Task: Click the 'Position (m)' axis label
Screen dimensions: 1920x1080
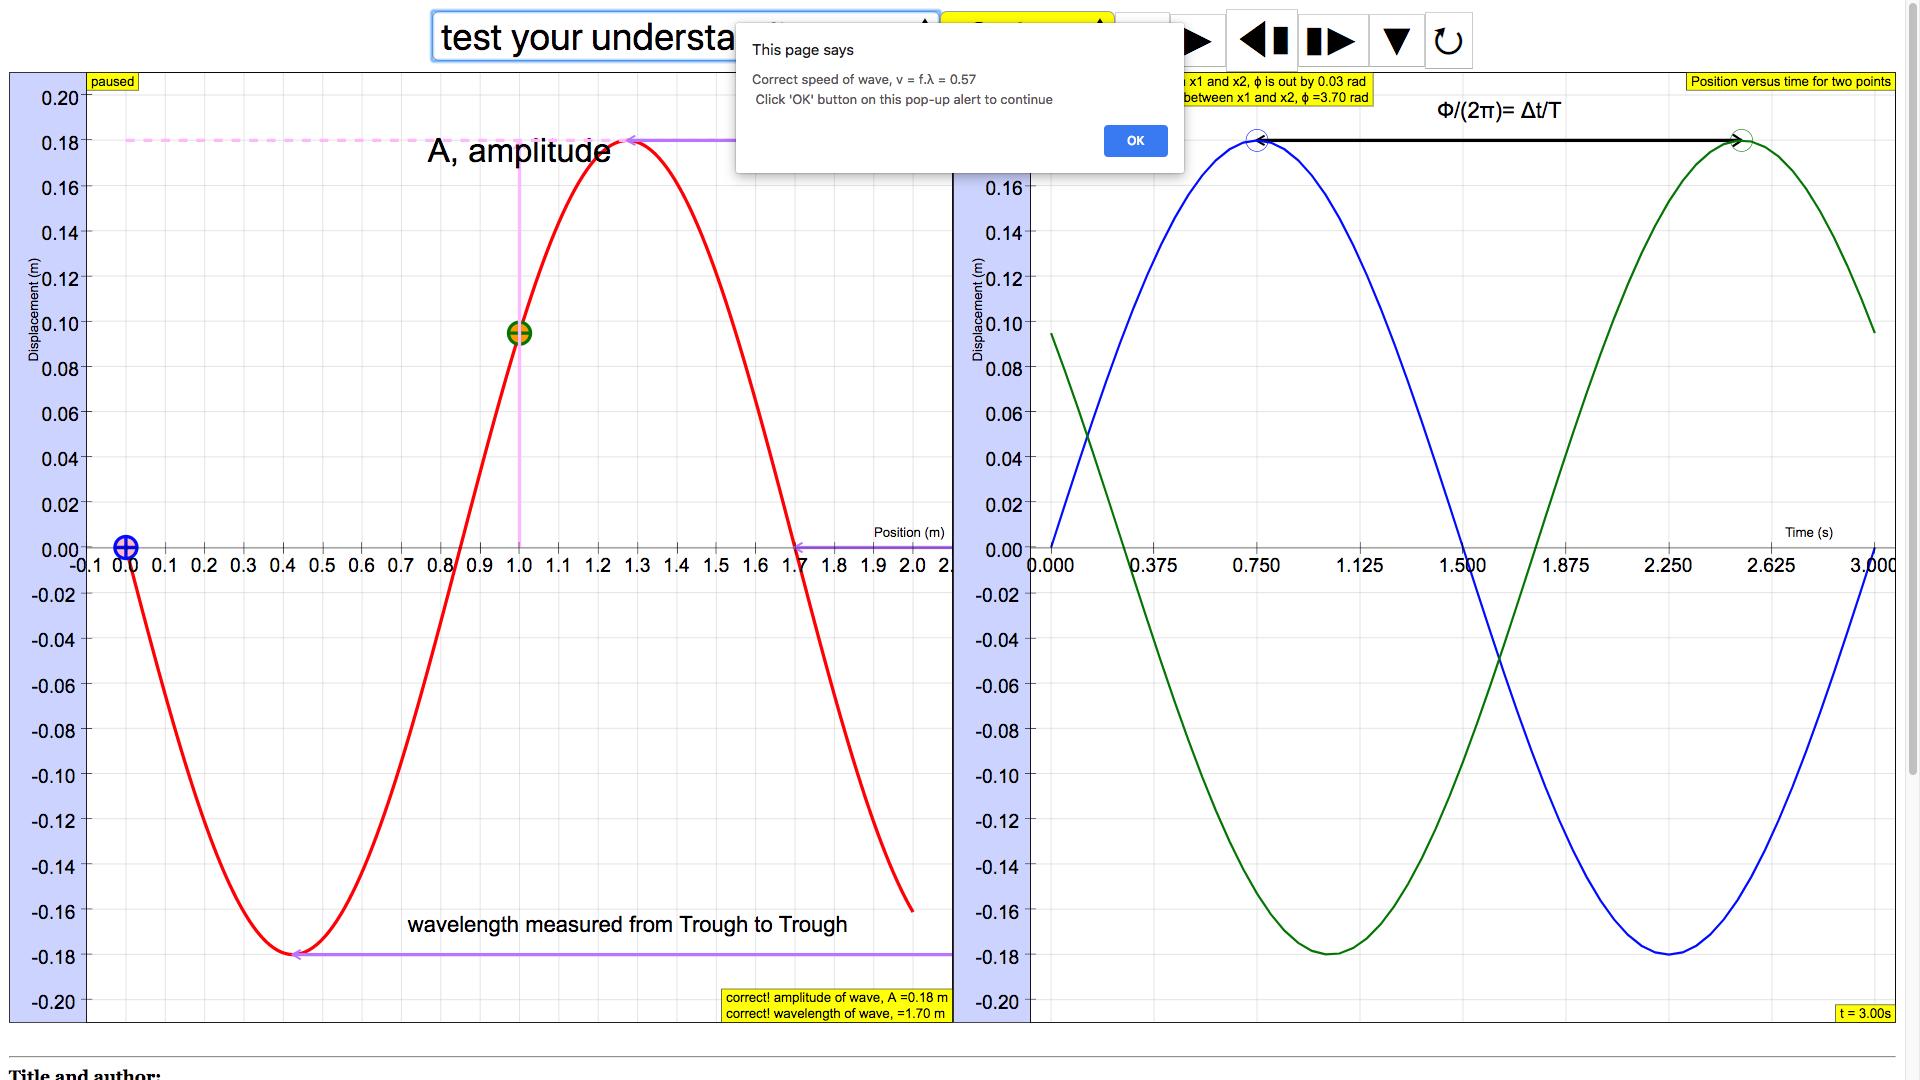Action: pos(909,532)
